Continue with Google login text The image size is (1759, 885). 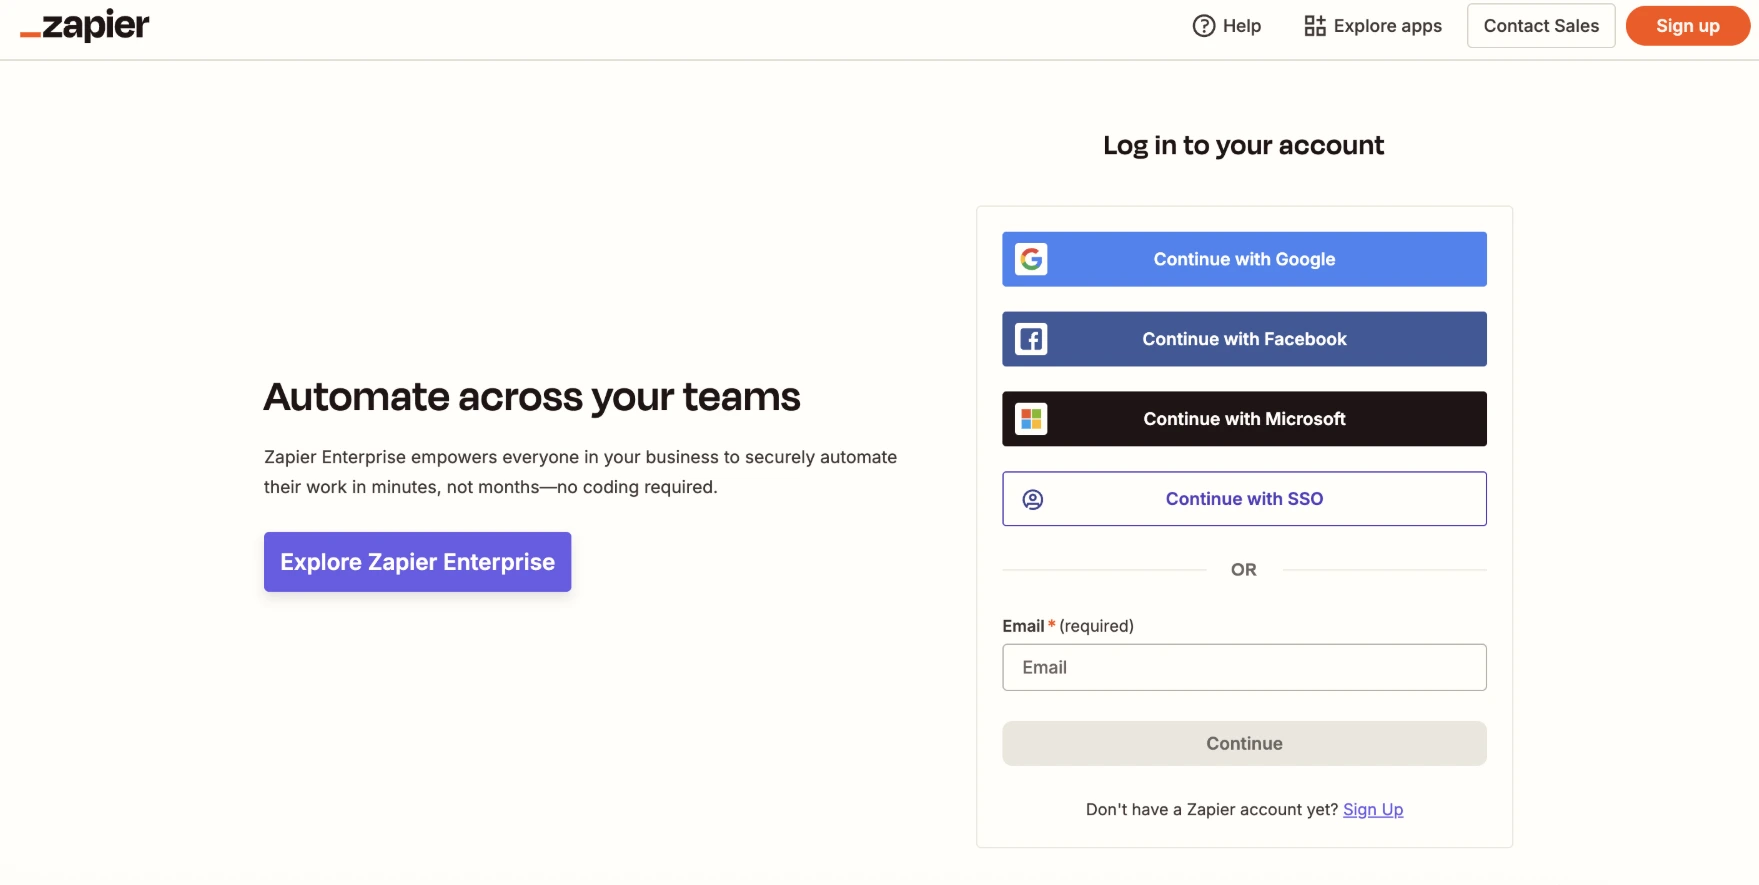coord(1244,259)
